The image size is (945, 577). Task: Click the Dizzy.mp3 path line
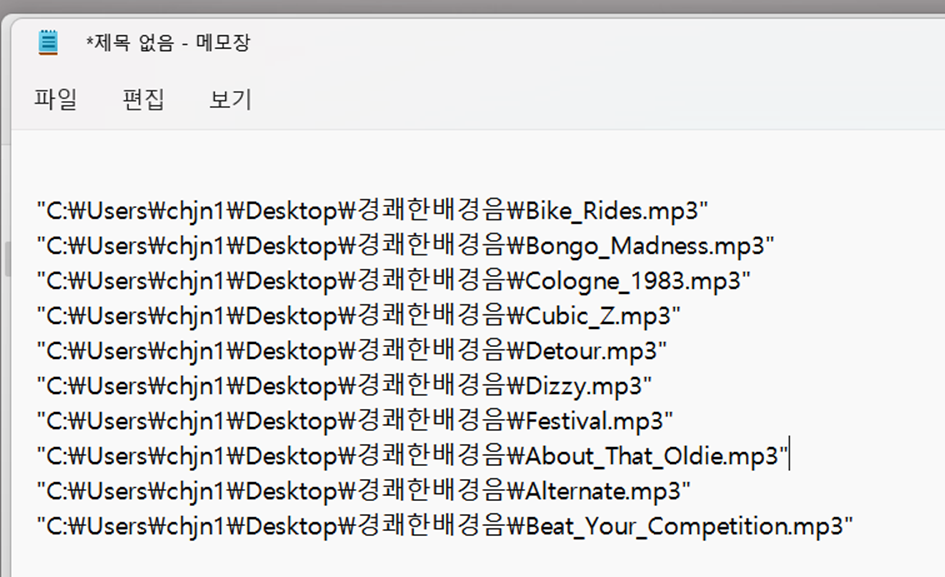344,386
